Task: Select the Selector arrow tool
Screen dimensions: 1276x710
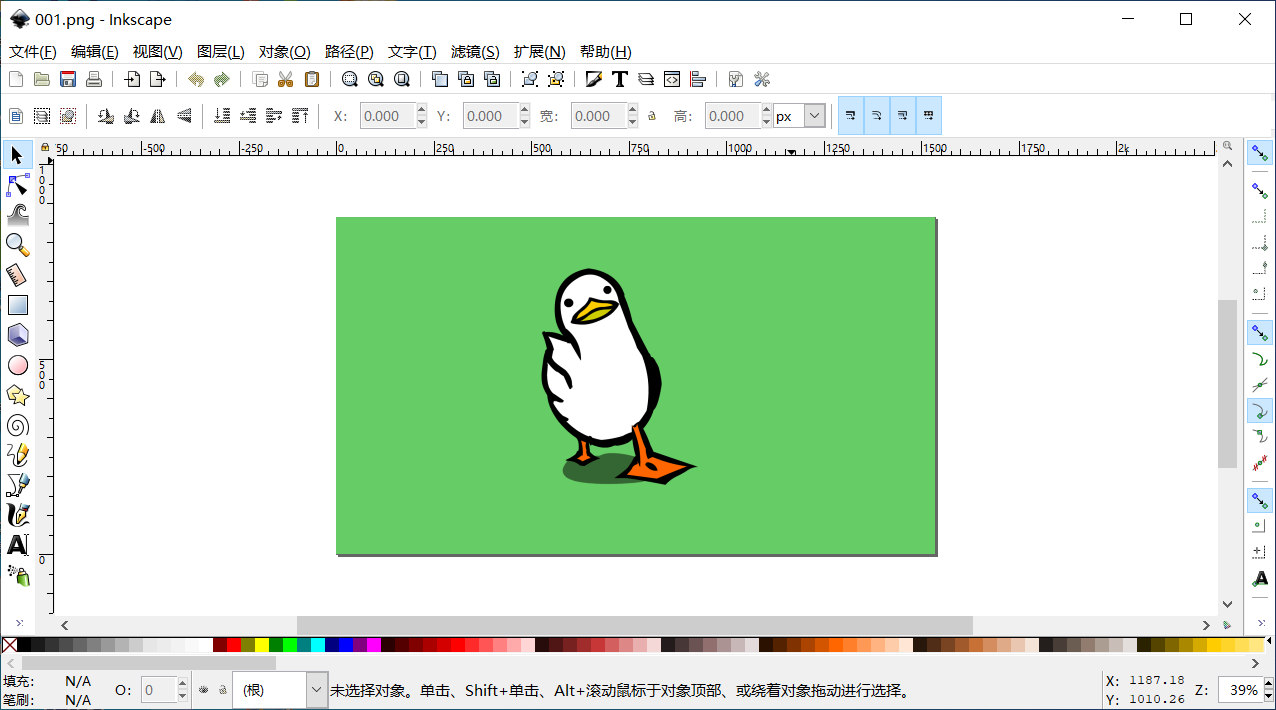Action: tap(16, 155)
